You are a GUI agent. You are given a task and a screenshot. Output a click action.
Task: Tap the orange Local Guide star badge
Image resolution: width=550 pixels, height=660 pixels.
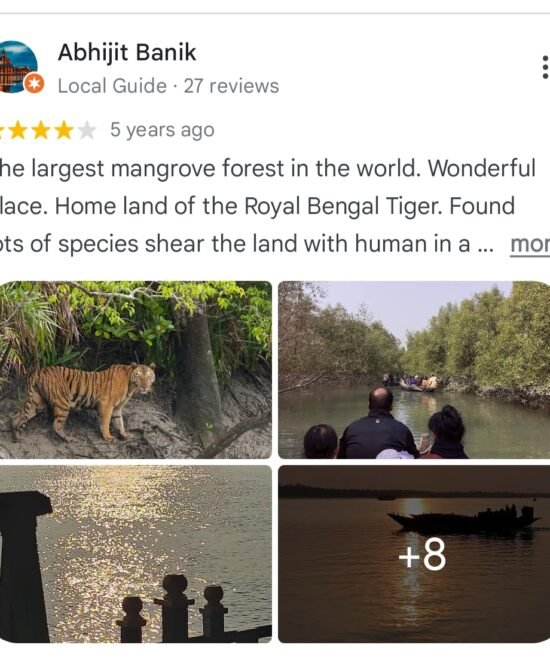[x=34, y=84]
